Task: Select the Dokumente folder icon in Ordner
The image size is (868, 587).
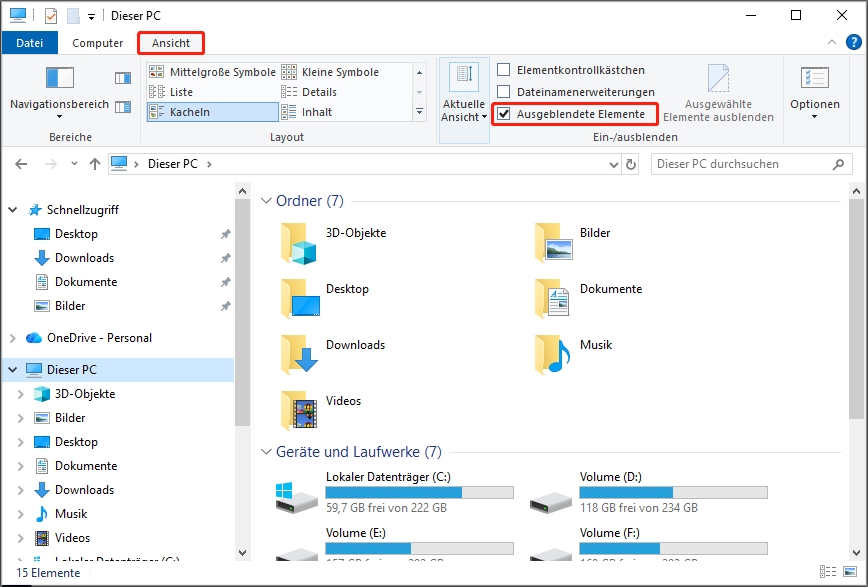Action: coord(552,299)
